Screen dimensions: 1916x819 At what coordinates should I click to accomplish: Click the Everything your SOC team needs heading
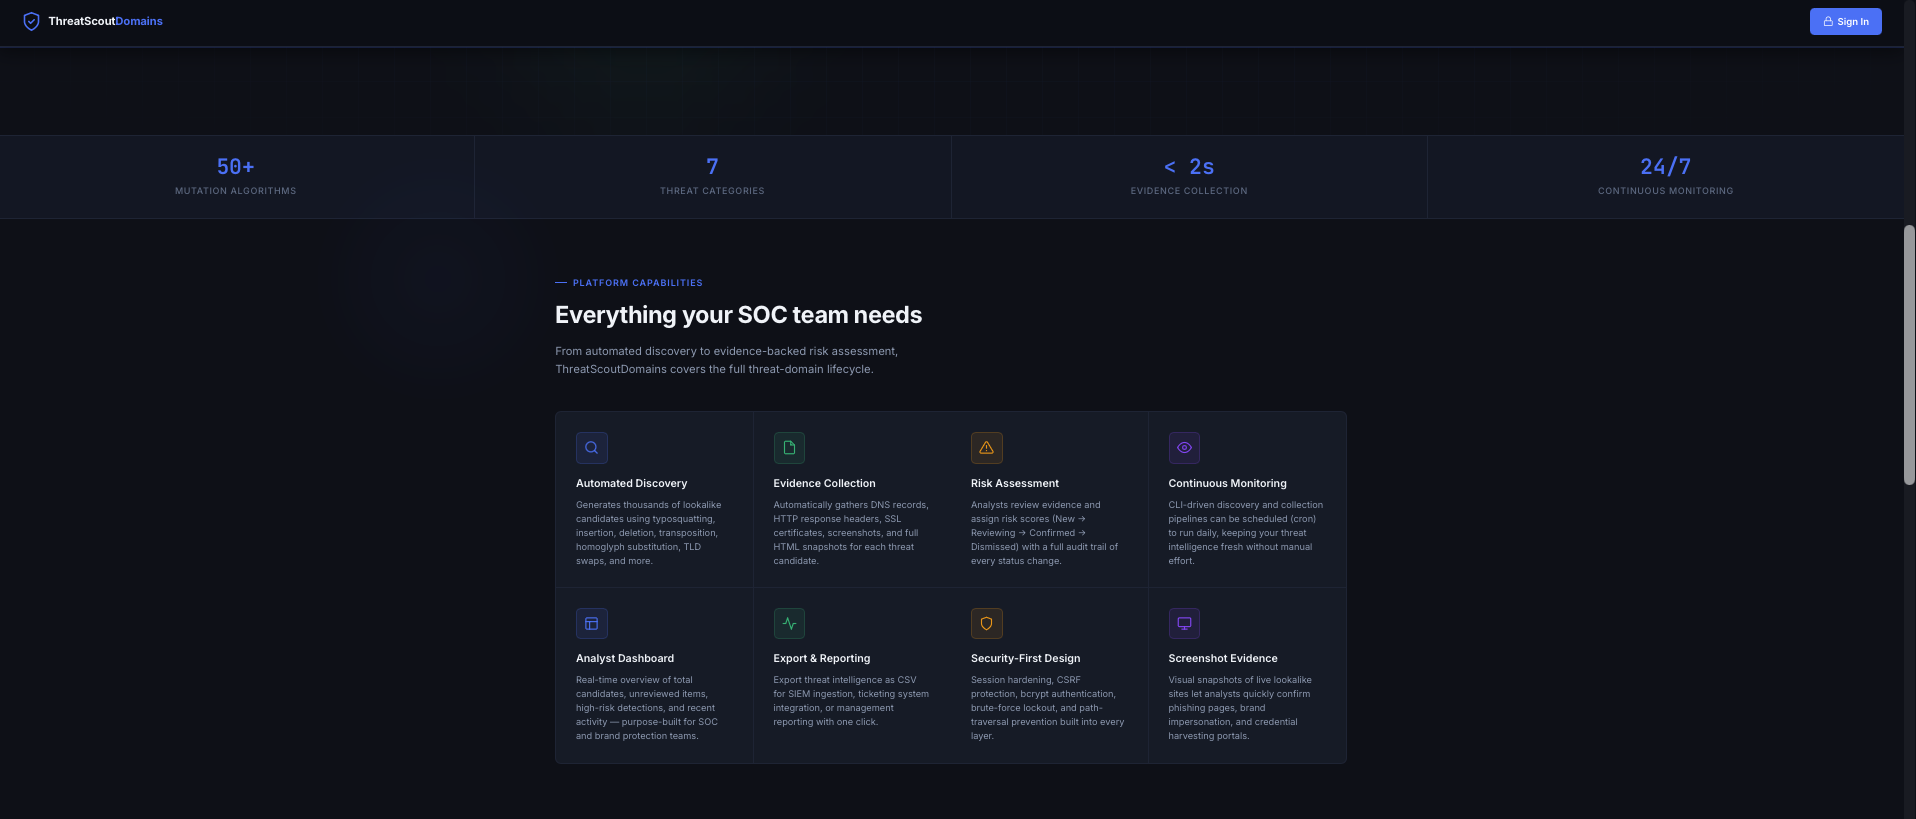(738, 315)
